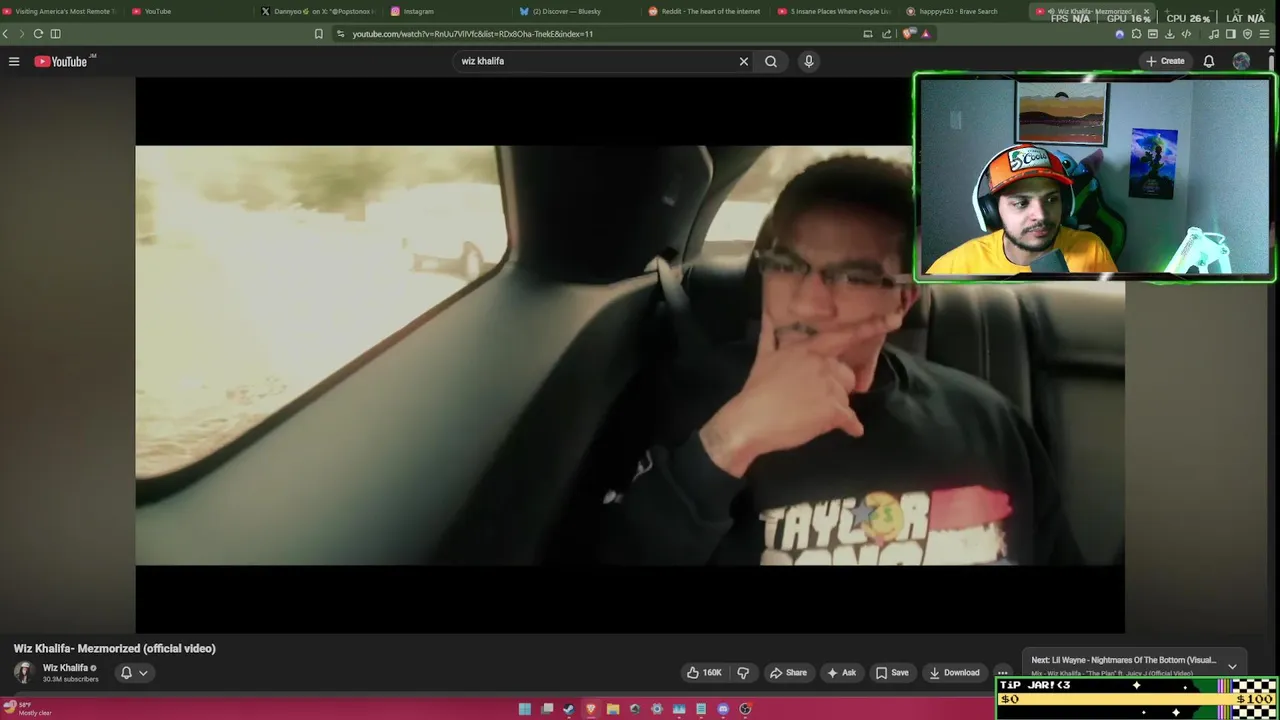Expand the subscription notification bell dropdown

tap(134, 673)
